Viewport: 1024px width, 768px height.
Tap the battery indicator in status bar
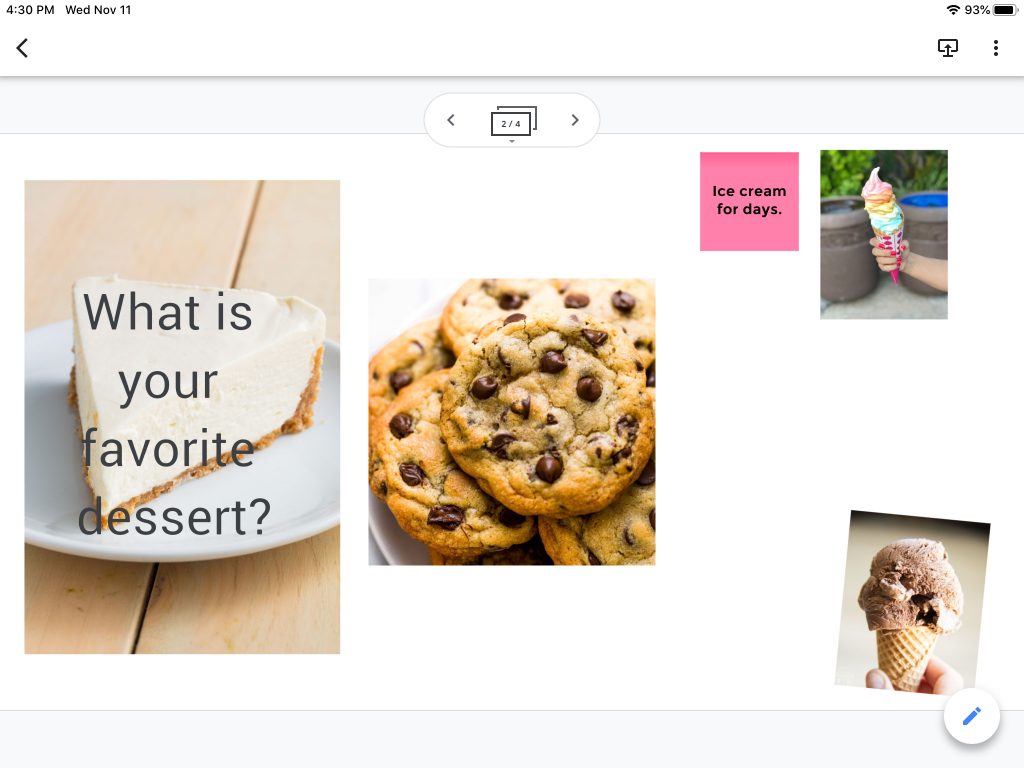point(1006,10)
